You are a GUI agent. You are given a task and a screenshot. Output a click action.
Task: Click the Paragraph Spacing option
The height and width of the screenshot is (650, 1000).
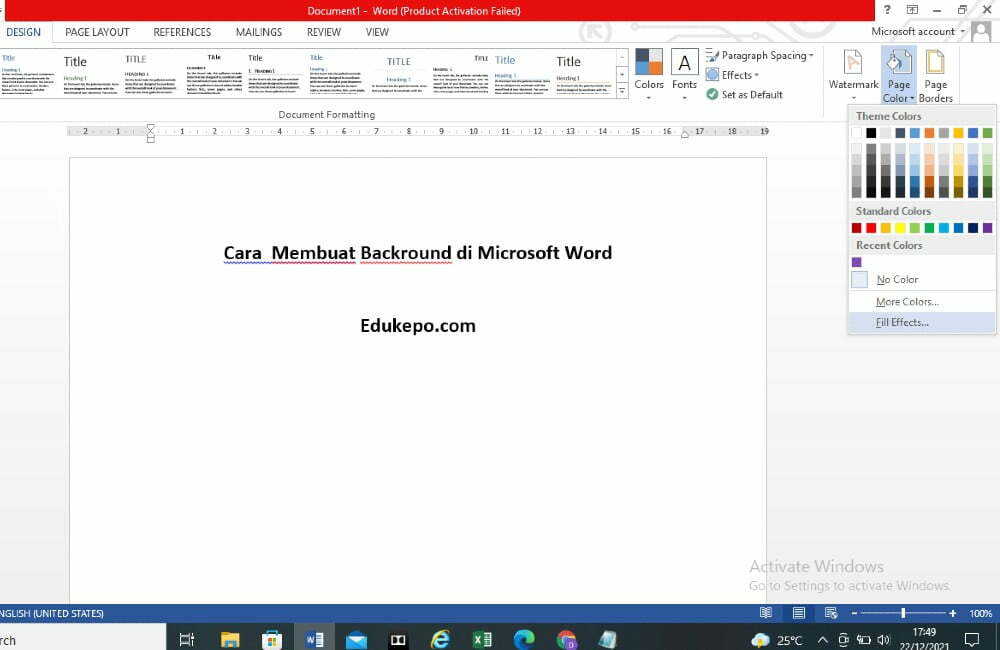pyautogui.click(x=759, y=55)
